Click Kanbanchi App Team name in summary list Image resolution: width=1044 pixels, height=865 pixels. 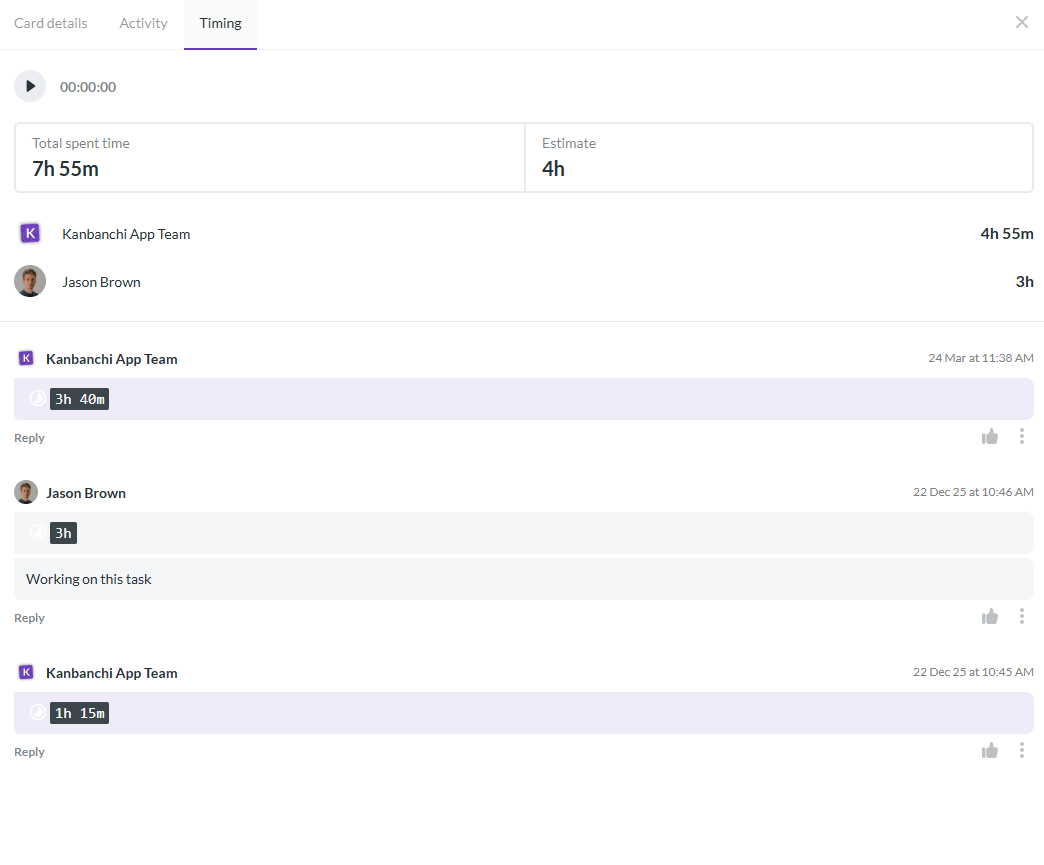[126, 234]
